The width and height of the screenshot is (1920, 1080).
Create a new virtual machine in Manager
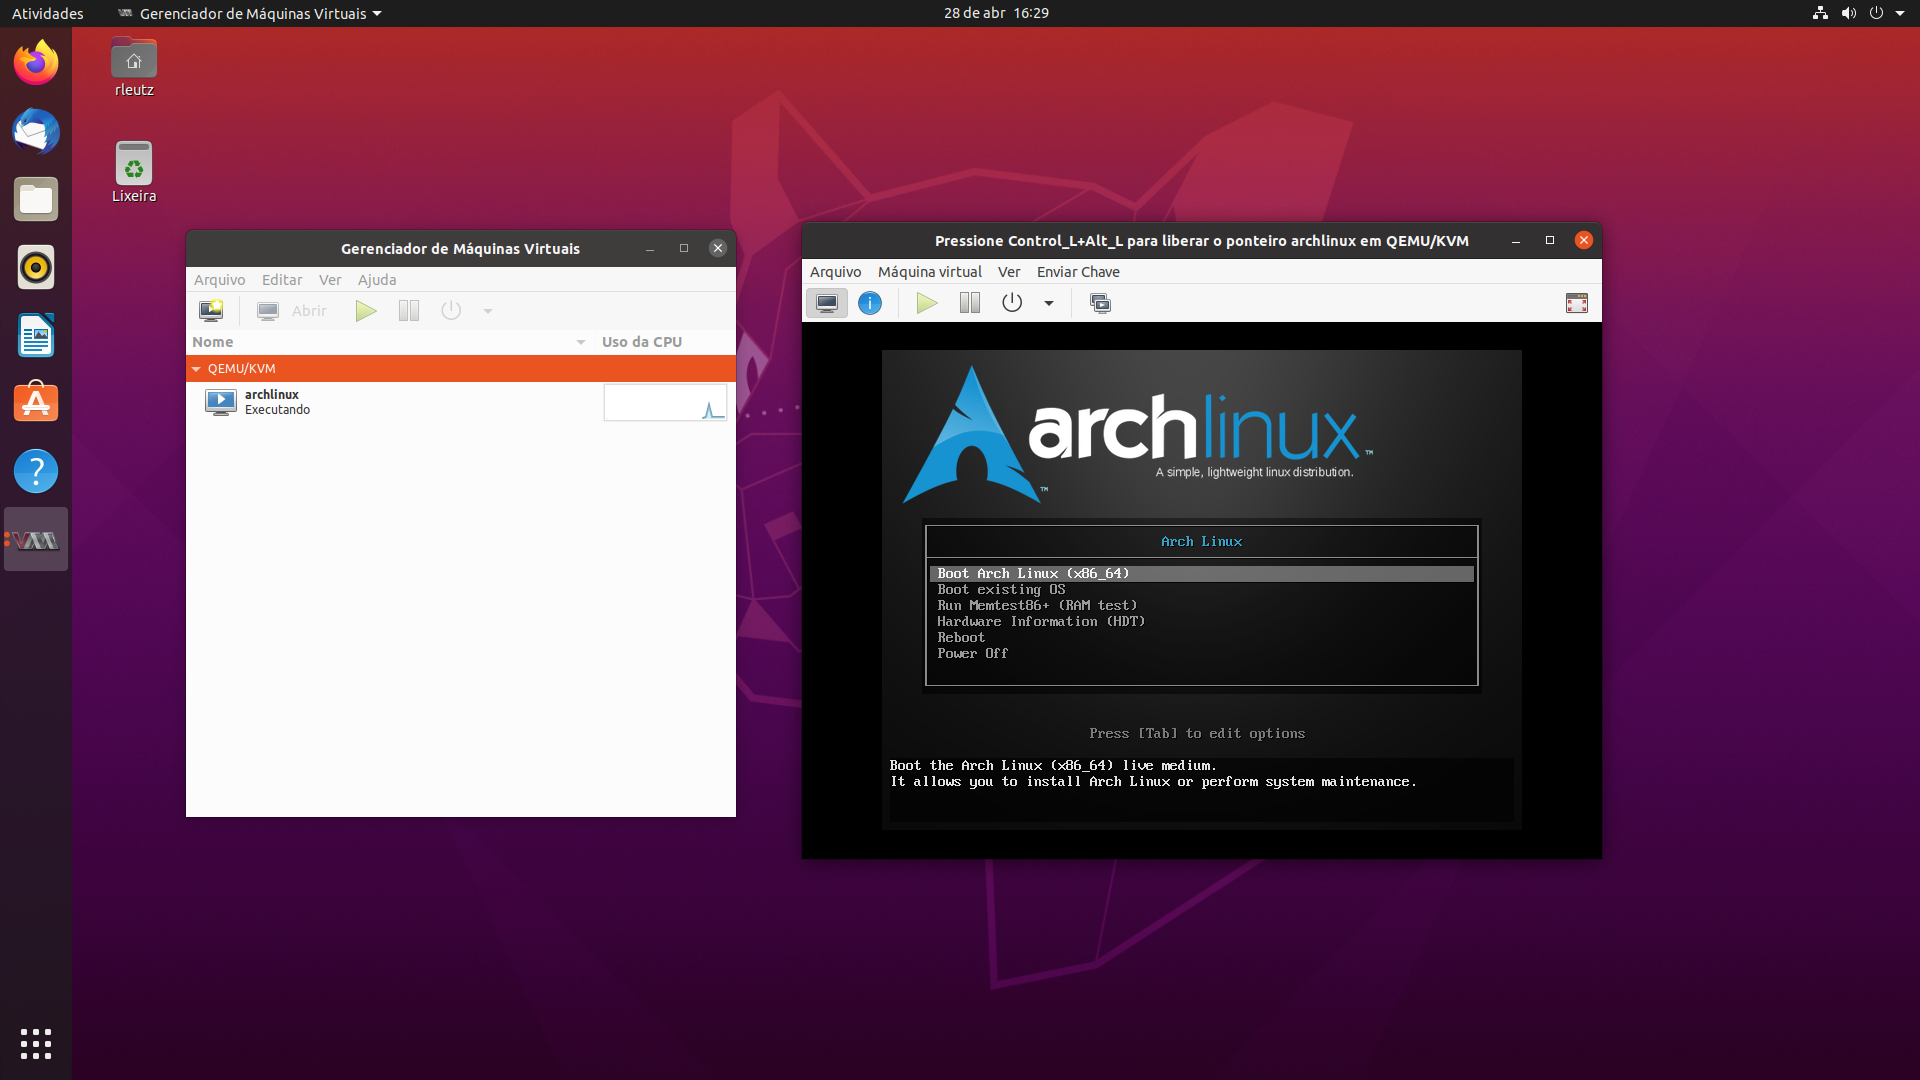211,311
